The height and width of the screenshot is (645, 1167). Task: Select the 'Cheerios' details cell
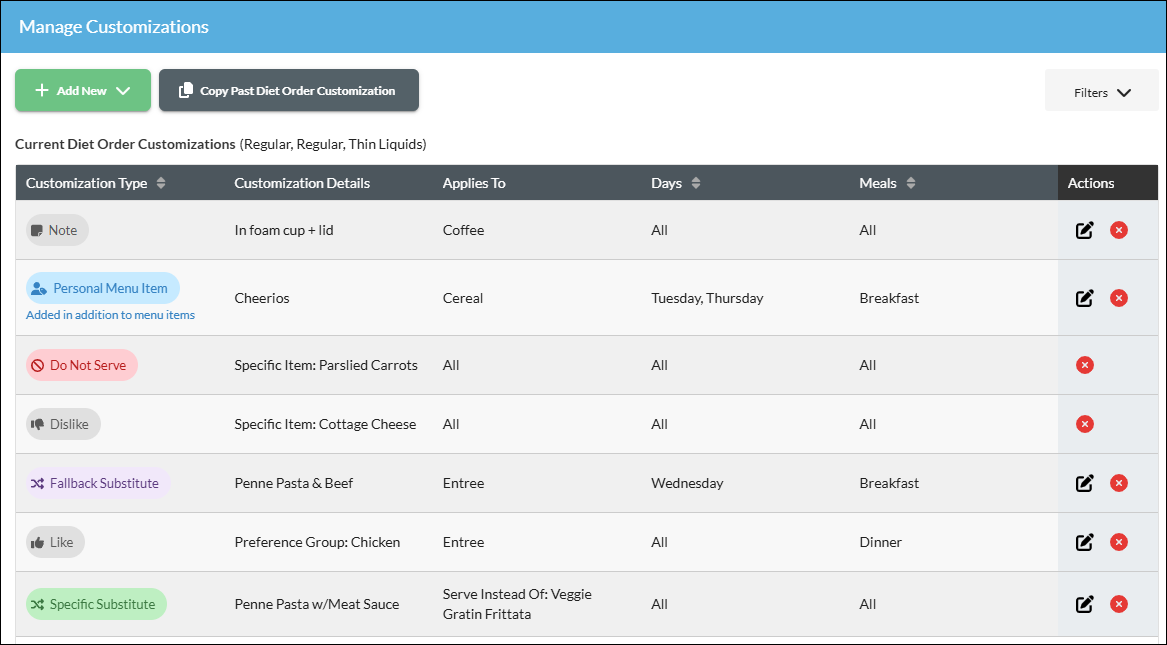(x=262, y=298)
